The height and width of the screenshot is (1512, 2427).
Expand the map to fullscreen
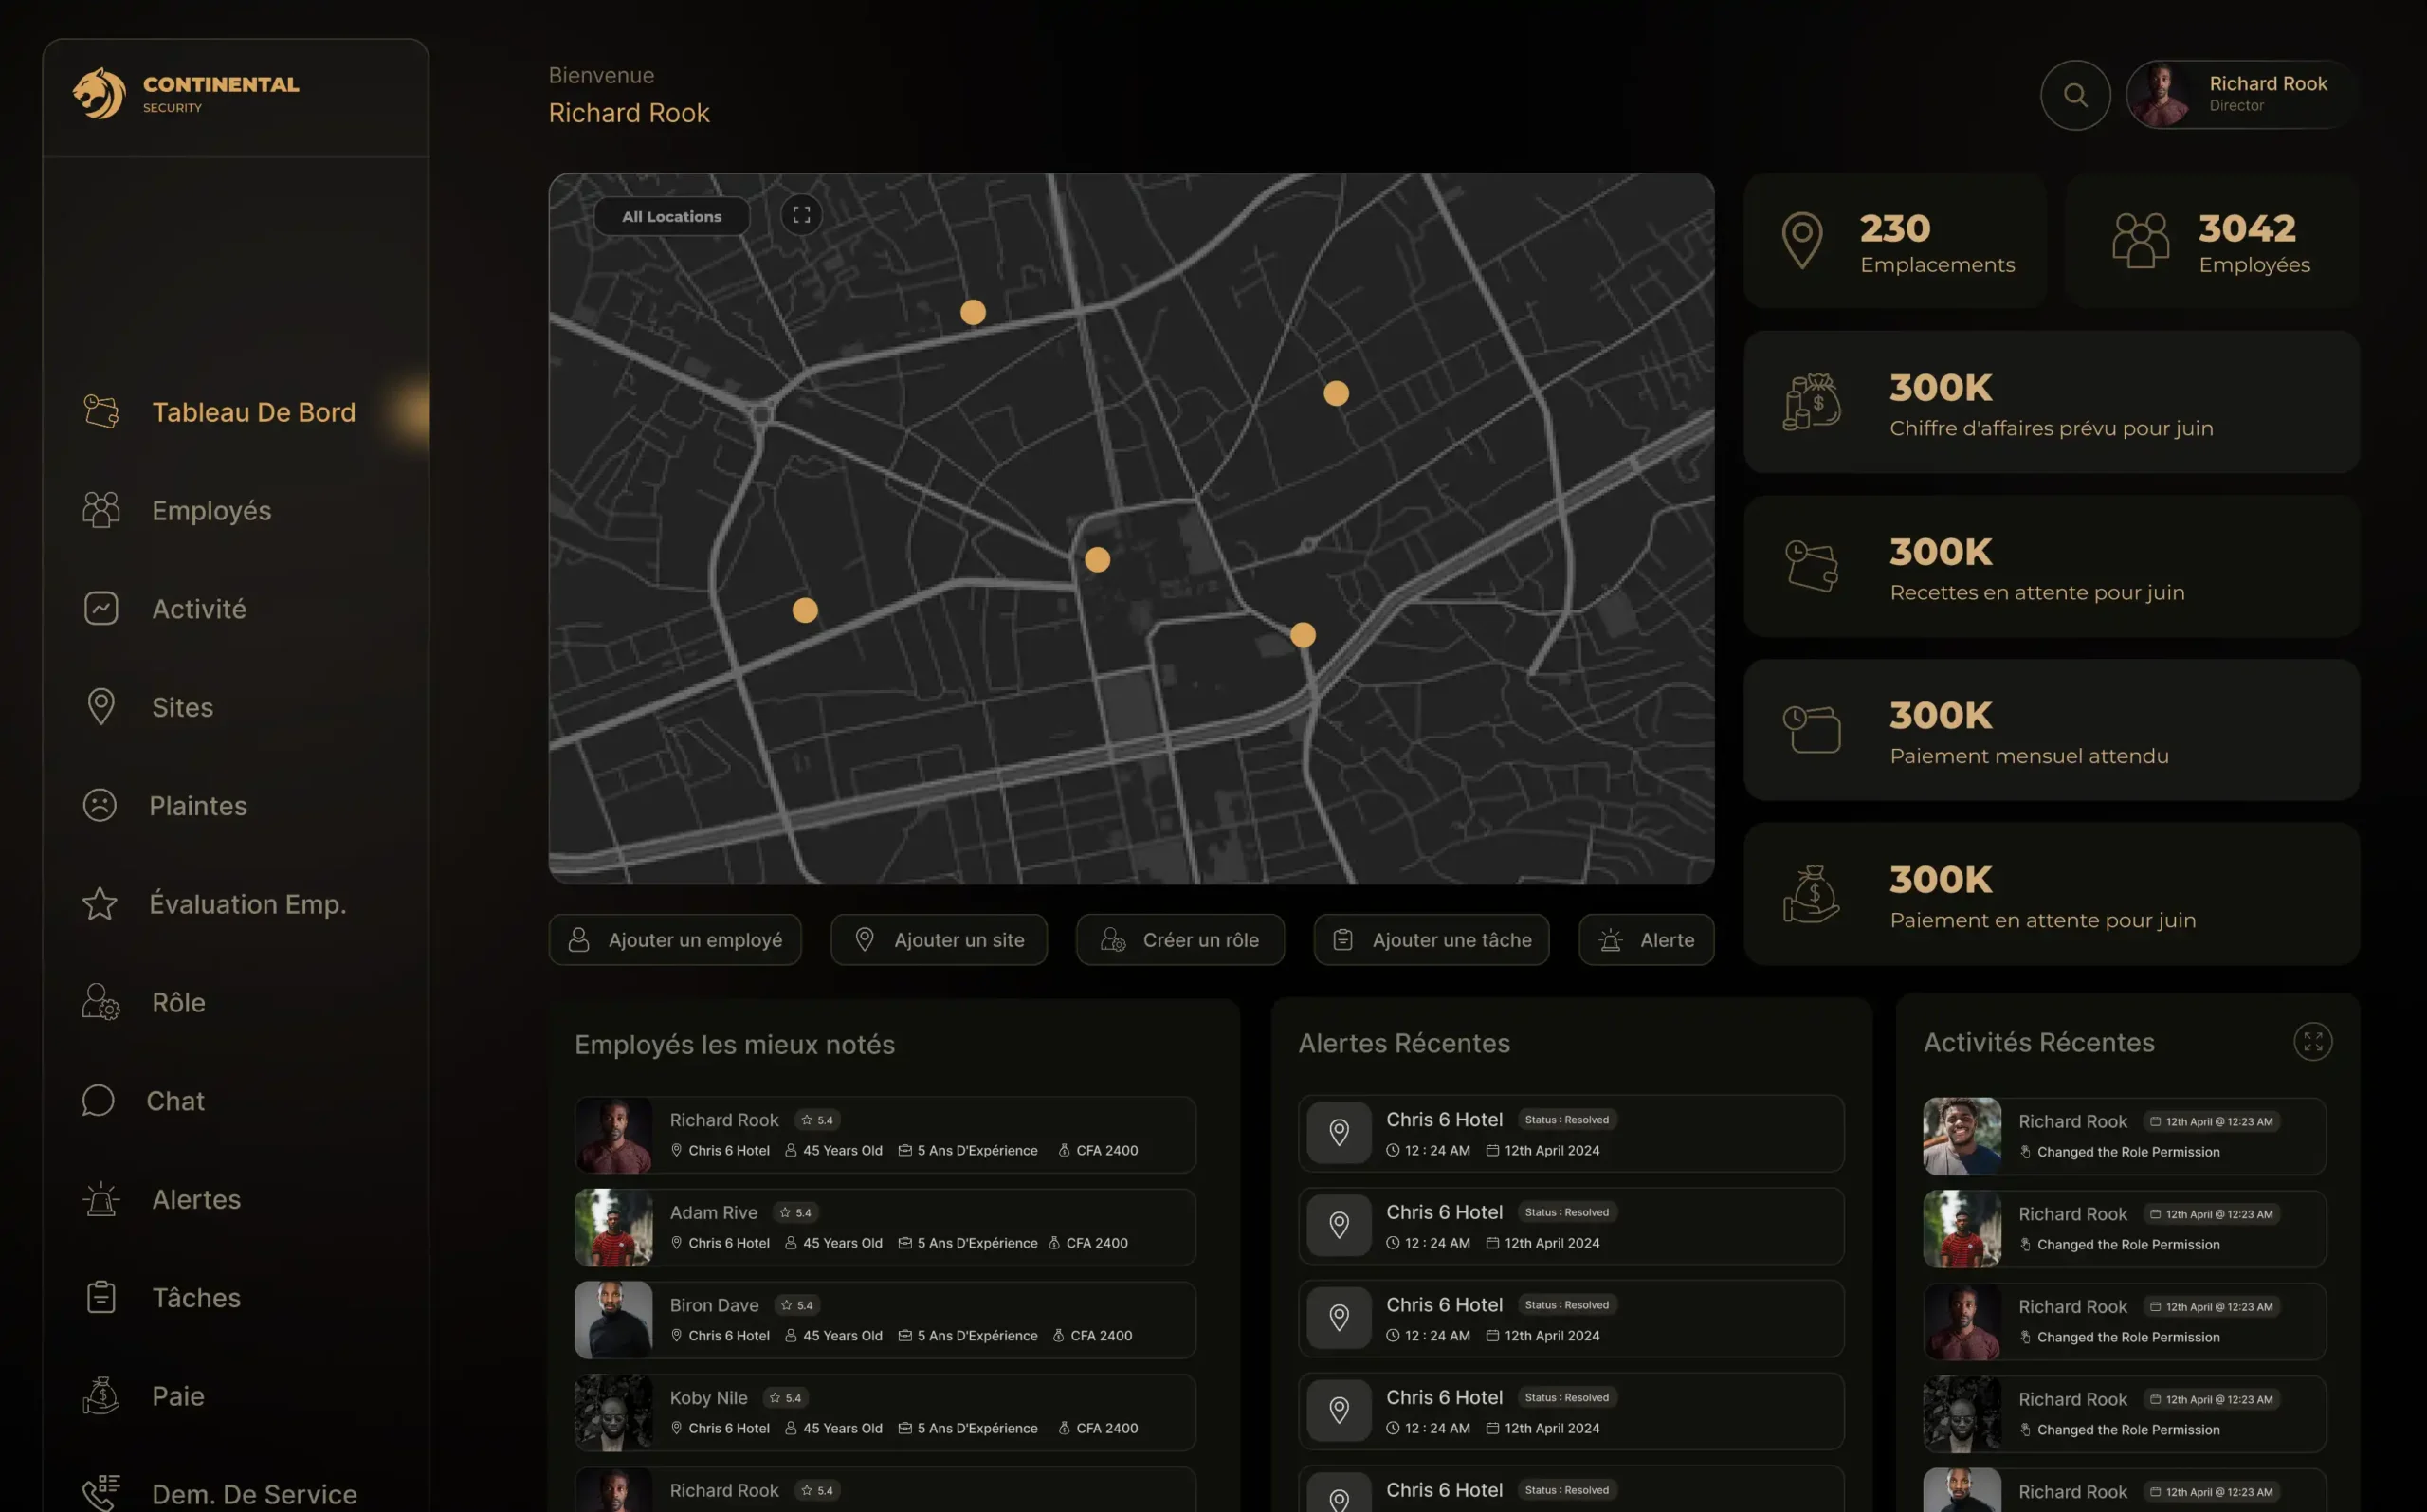pyautogui.click(x=801, y=215)
